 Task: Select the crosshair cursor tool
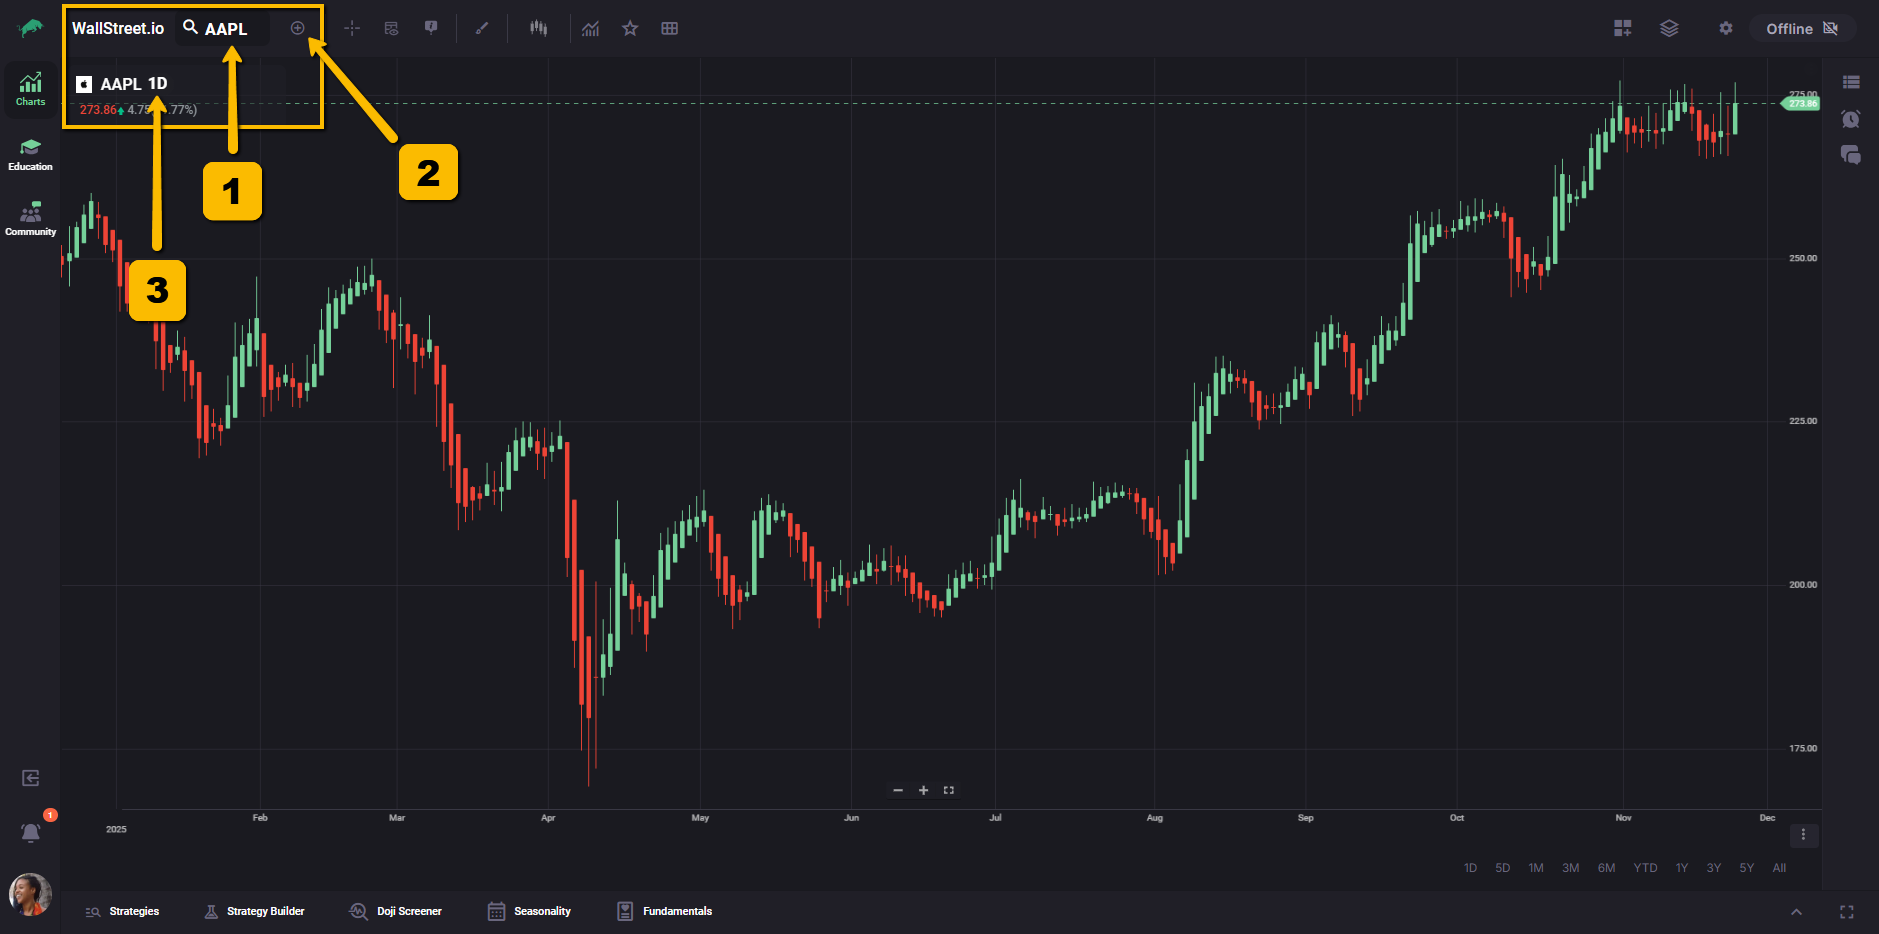pyautogui.click(x=352, y=28)
